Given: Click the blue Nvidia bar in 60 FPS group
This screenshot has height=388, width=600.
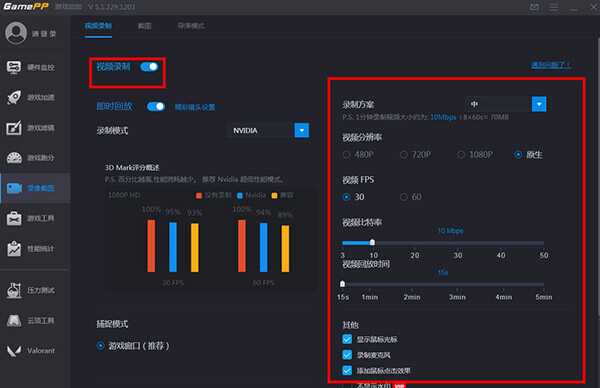Looking at the screenshot, I should 264,248.
